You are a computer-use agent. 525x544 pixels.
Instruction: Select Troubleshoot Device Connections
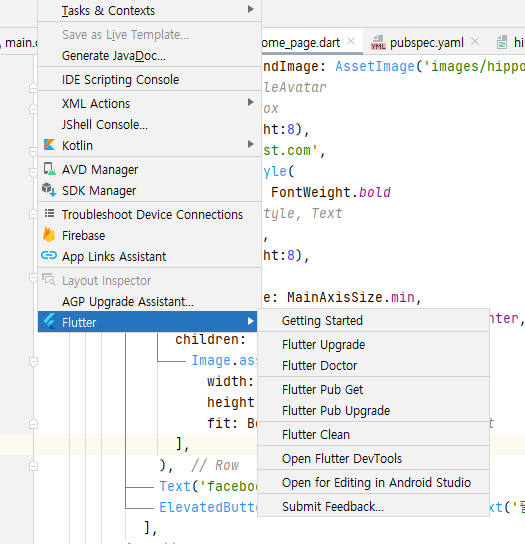(x=150, y=214)
